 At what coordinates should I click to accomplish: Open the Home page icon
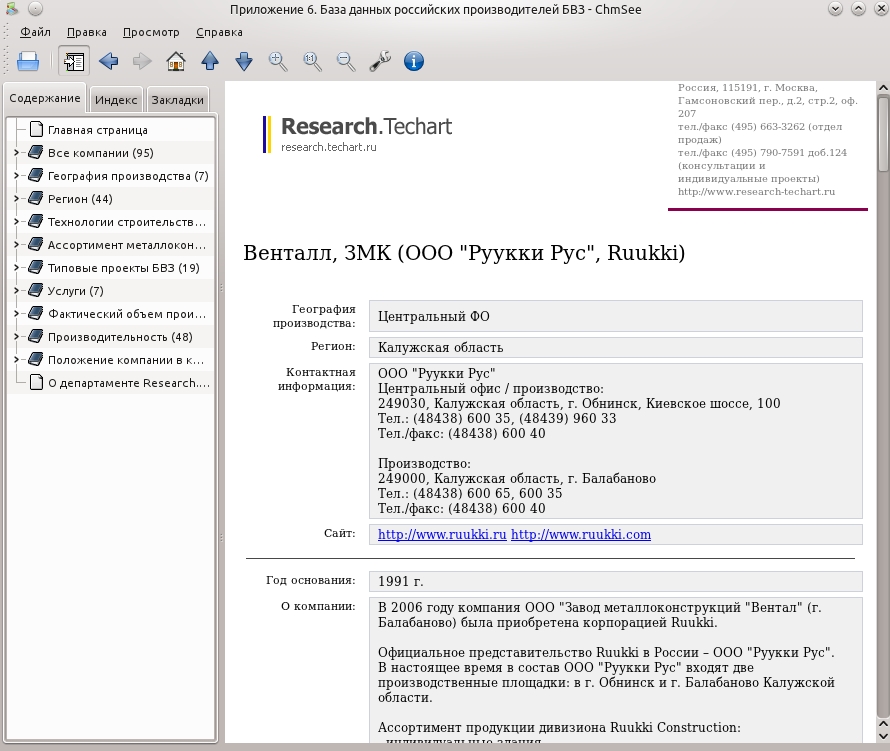tap(176, 61)
